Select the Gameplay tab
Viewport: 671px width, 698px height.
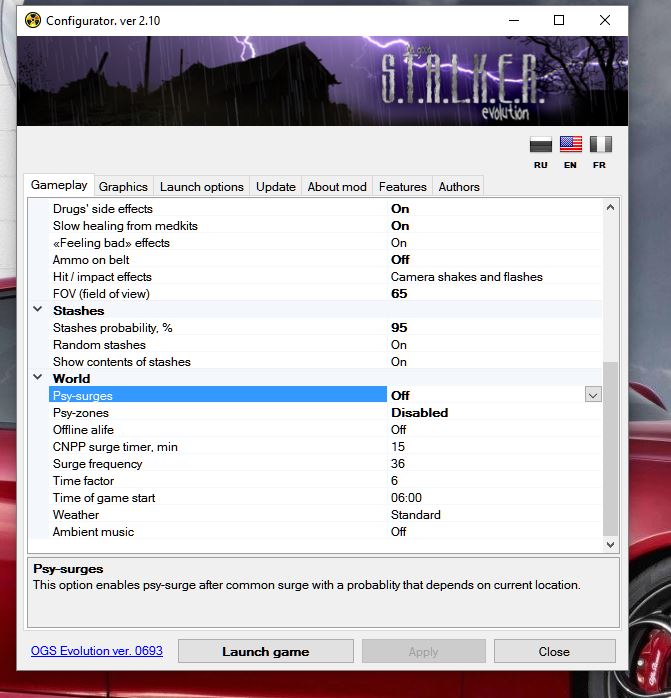(x=59, y=185)
